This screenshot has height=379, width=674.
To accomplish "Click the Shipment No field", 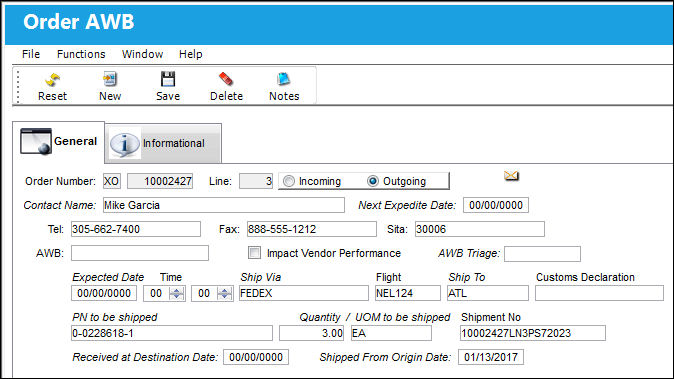I will point(533,333).
